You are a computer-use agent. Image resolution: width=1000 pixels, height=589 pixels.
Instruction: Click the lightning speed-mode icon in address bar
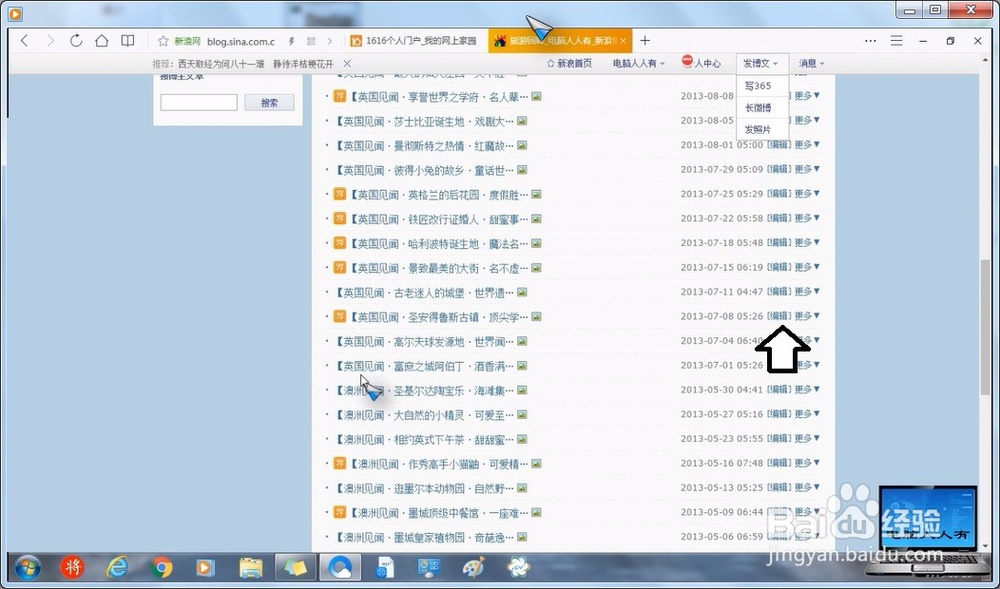[x=291, y=41]
